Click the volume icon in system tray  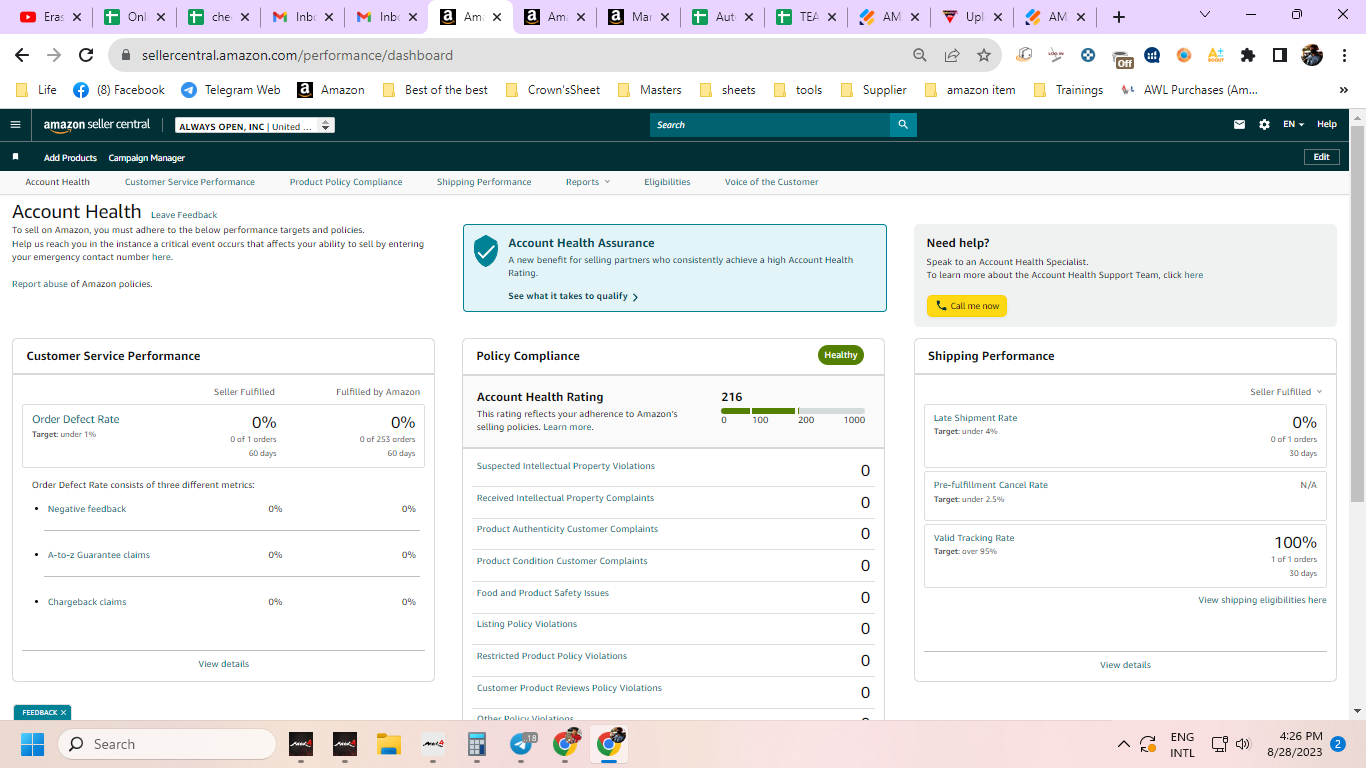pyautogui.click(x=1243, y=744)
